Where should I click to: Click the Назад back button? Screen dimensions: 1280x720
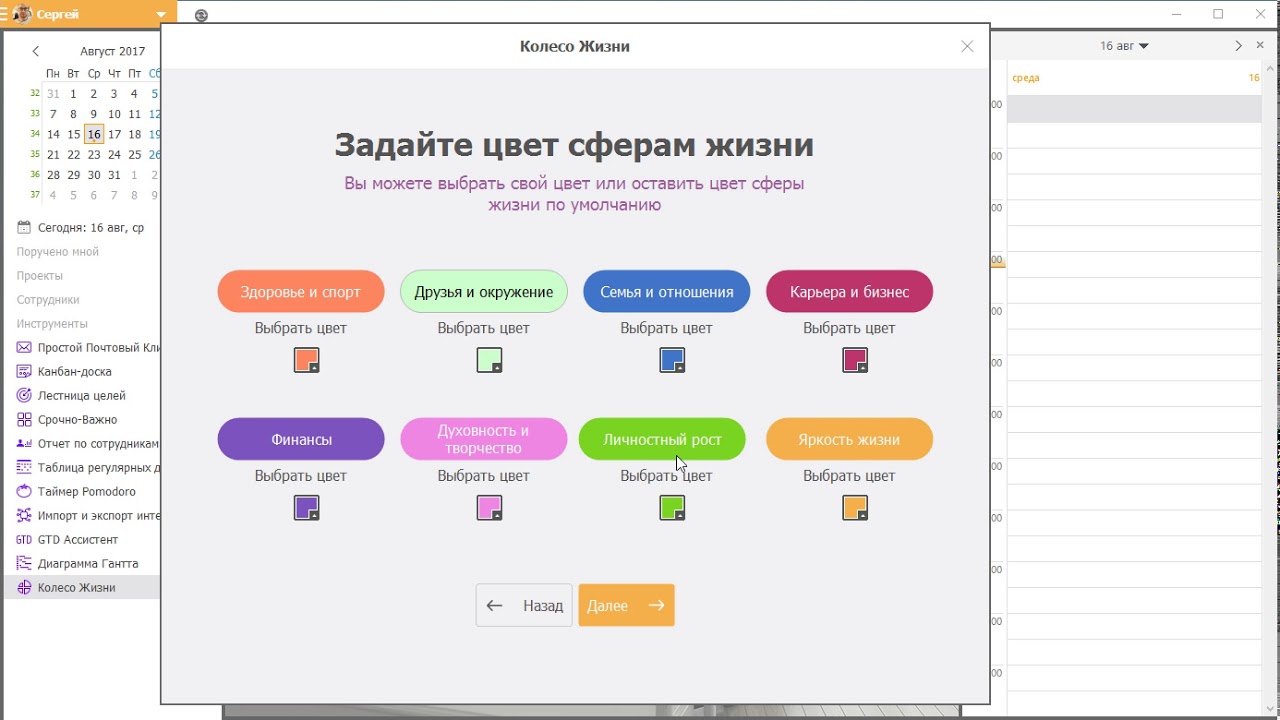(524, 605)
